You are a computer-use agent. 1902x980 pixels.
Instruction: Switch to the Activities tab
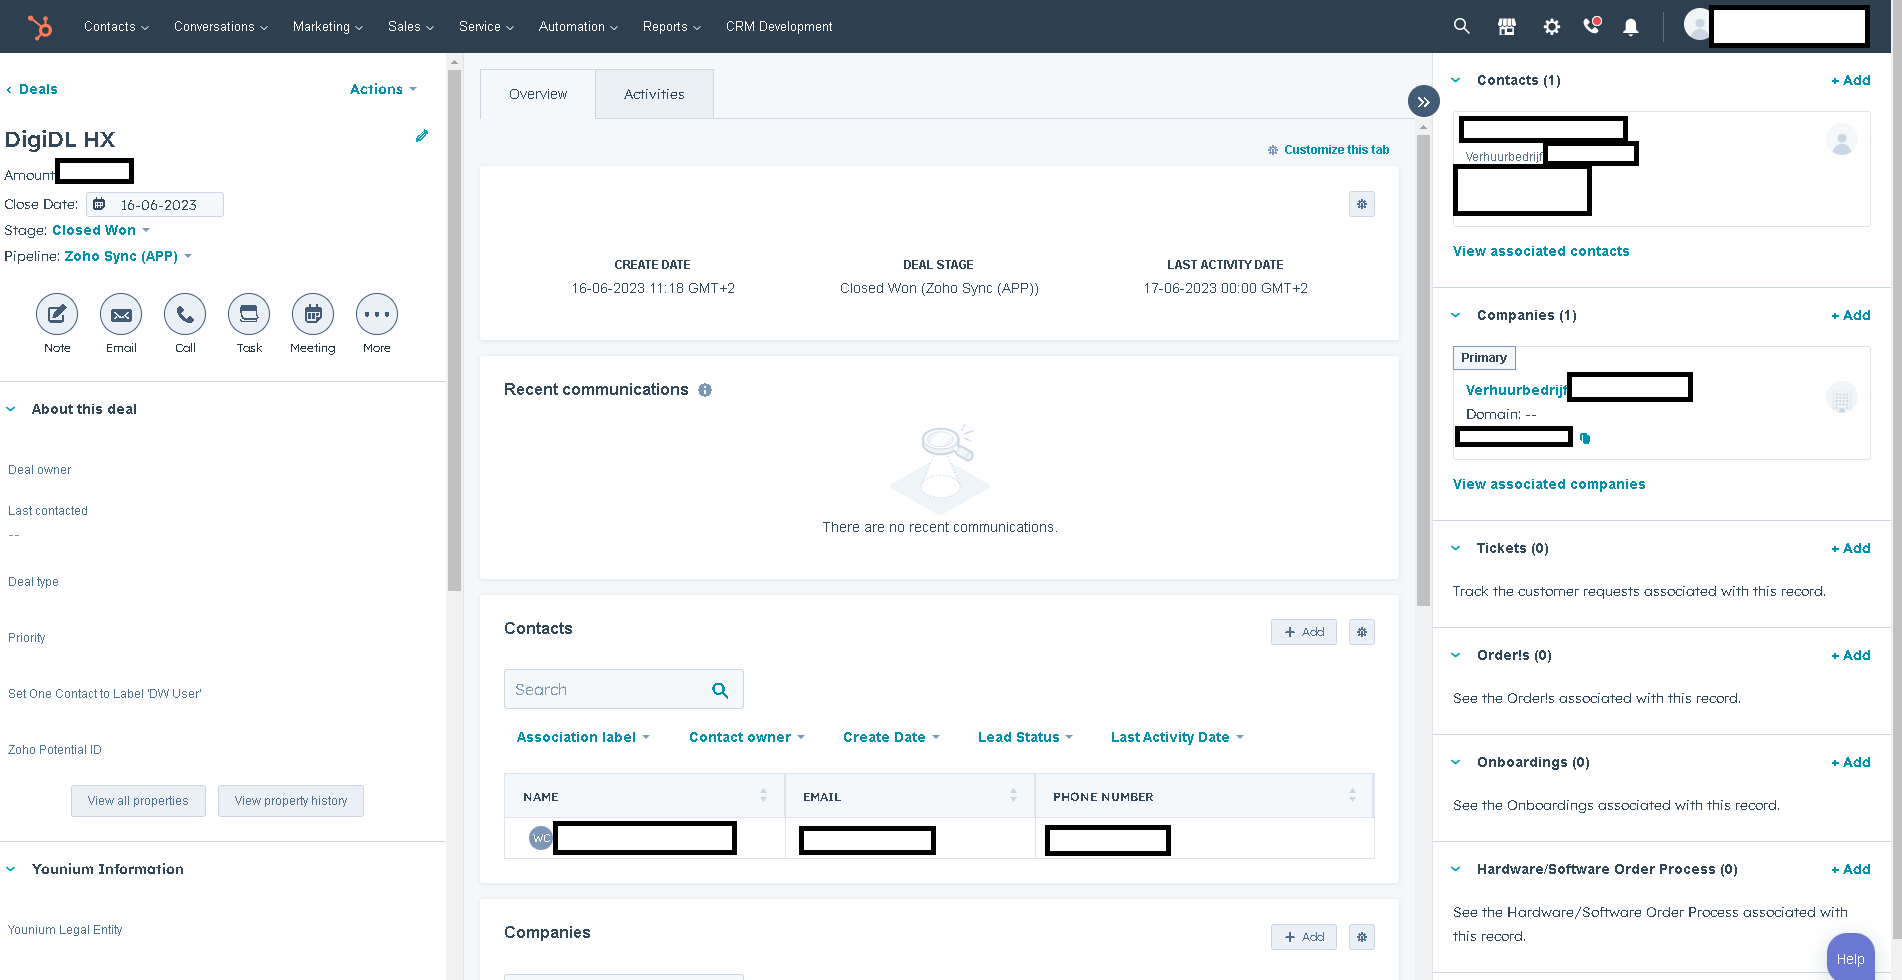tap(654, 93)
